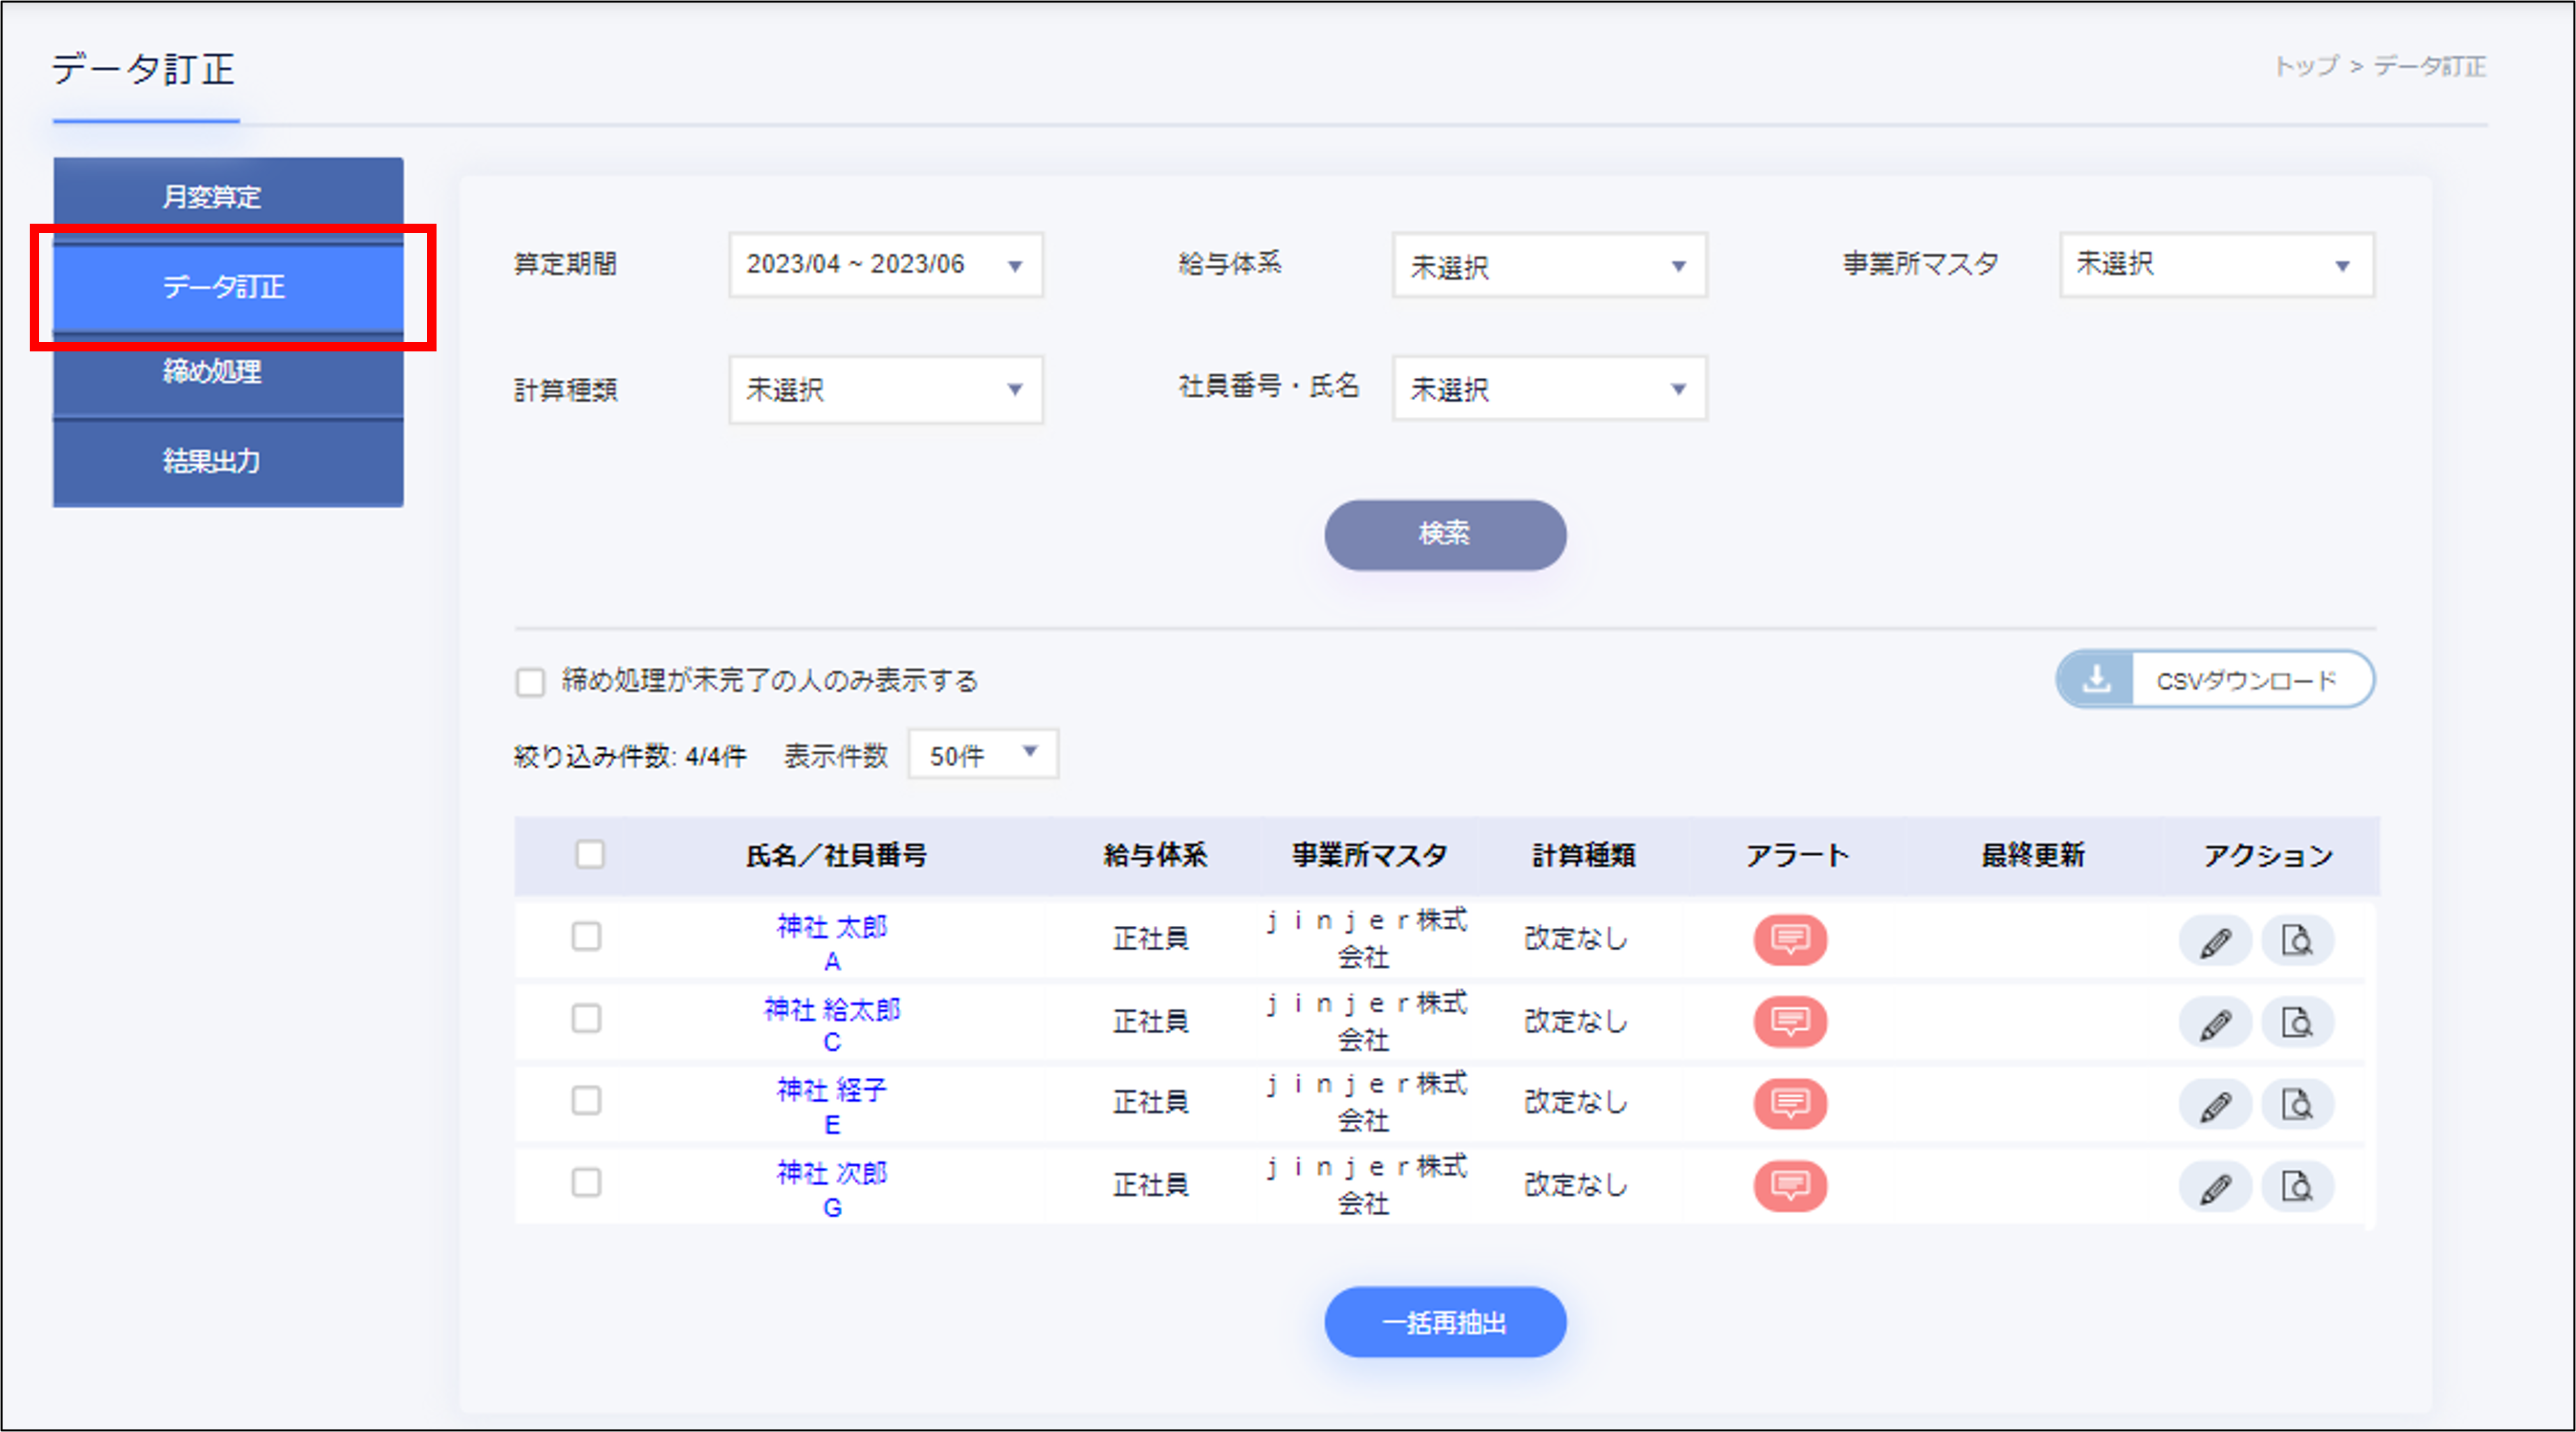Image resolution: width=2576 pixels, height=1432 pixels.
Task: Open the 表示件数 50件 dropdown
Action: coord(982,754)
